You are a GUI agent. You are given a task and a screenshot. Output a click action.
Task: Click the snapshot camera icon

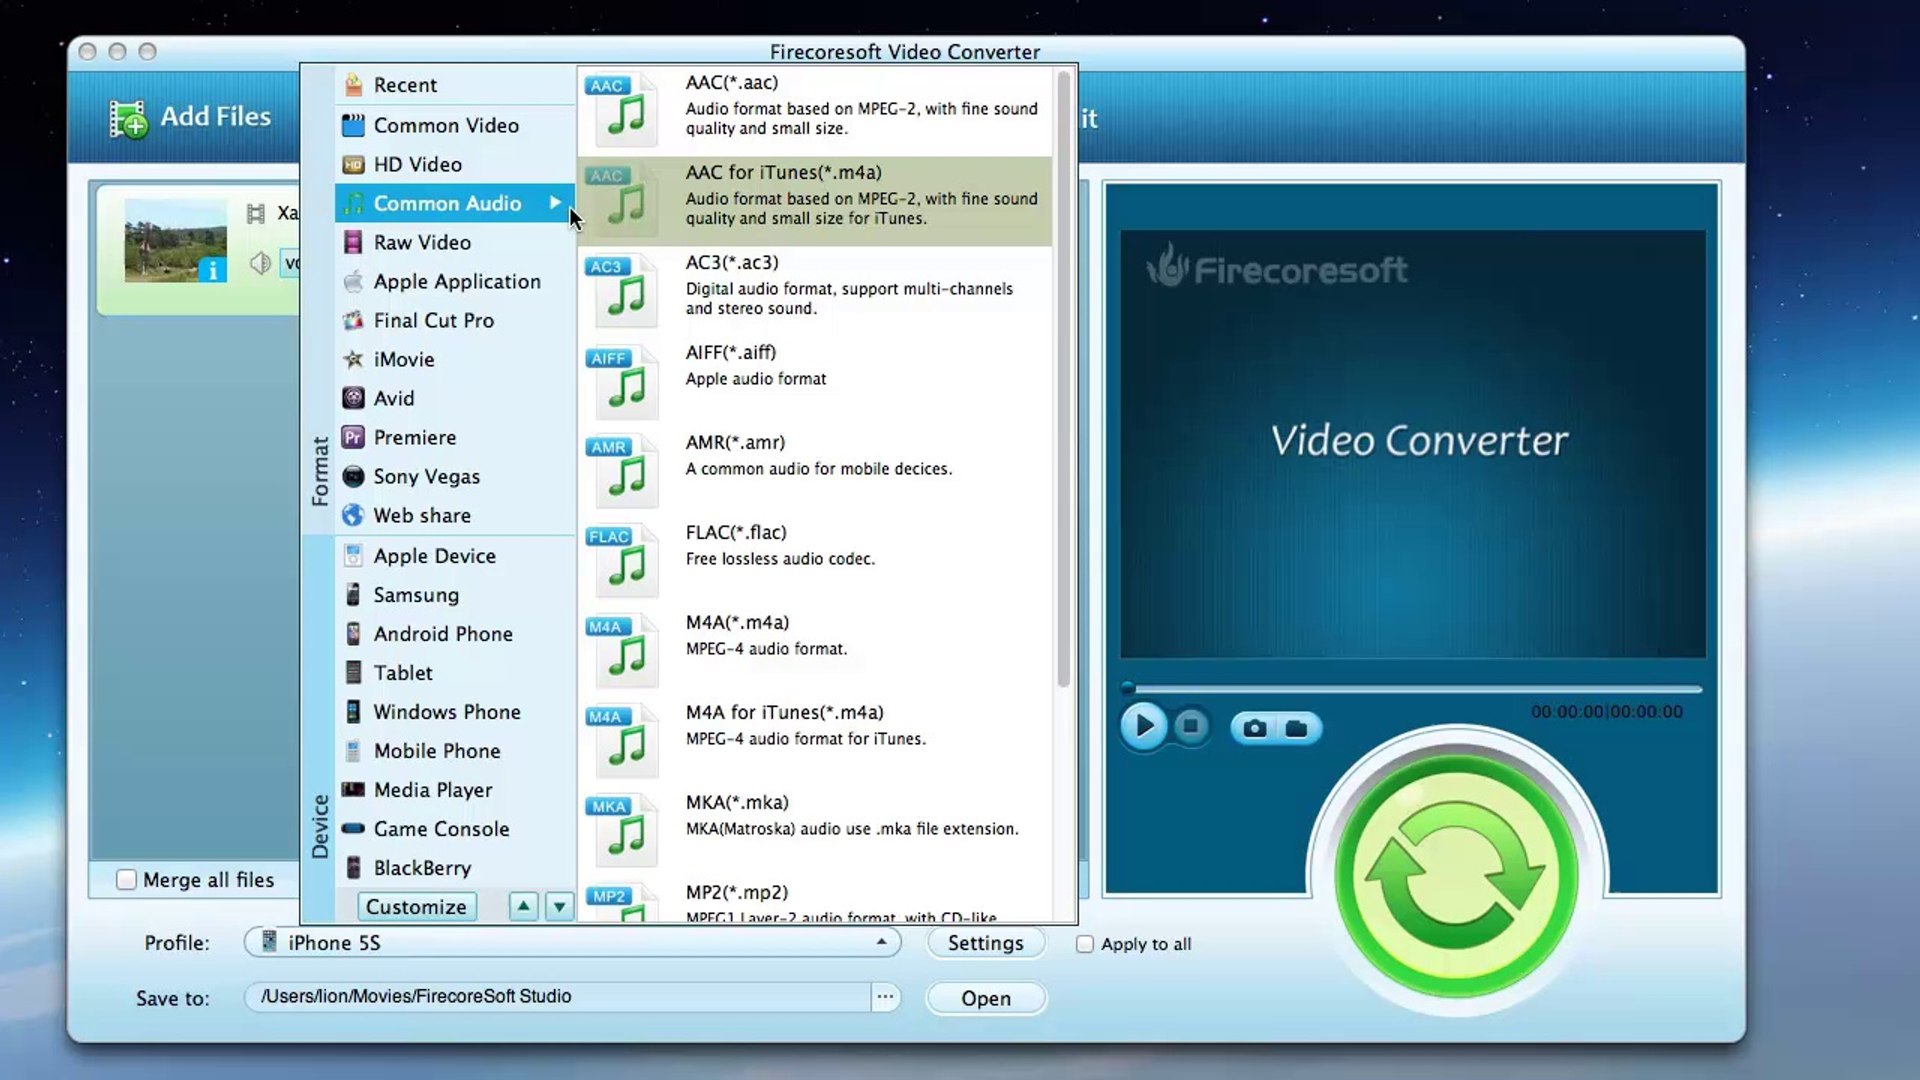coord(1254,728)
